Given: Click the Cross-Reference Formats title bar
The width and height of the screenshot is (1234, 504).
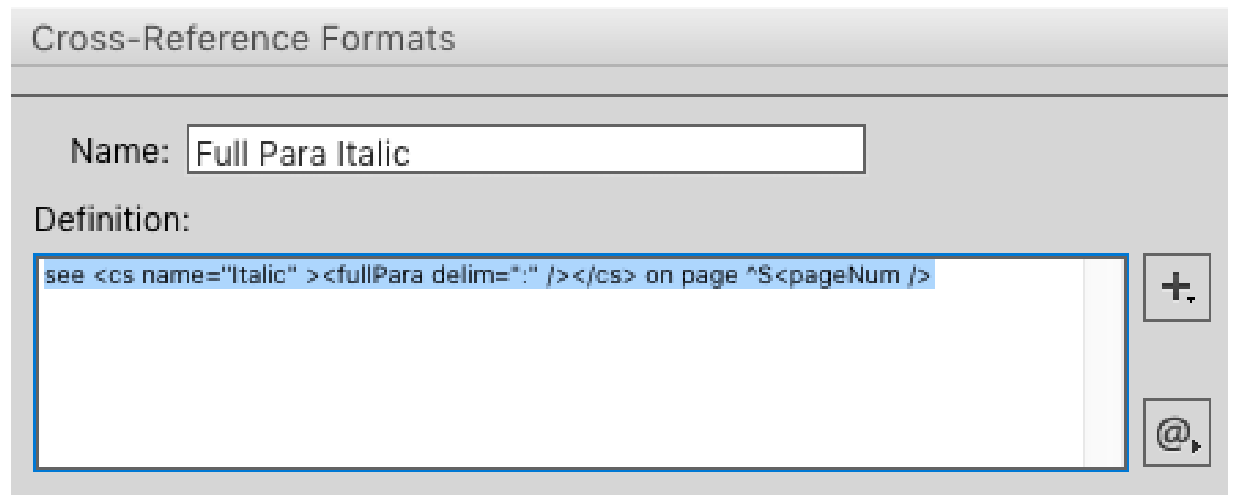Looking at the screenshot, I should coord(244,39).
